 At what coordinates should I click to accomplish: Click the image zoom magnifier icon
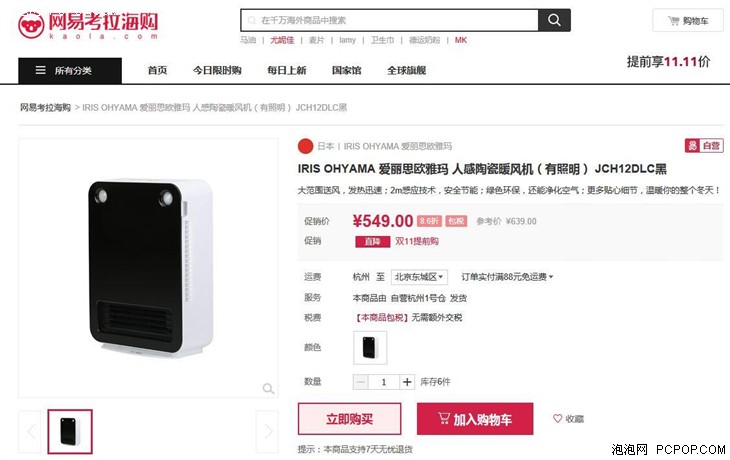[x=268, y=388]
